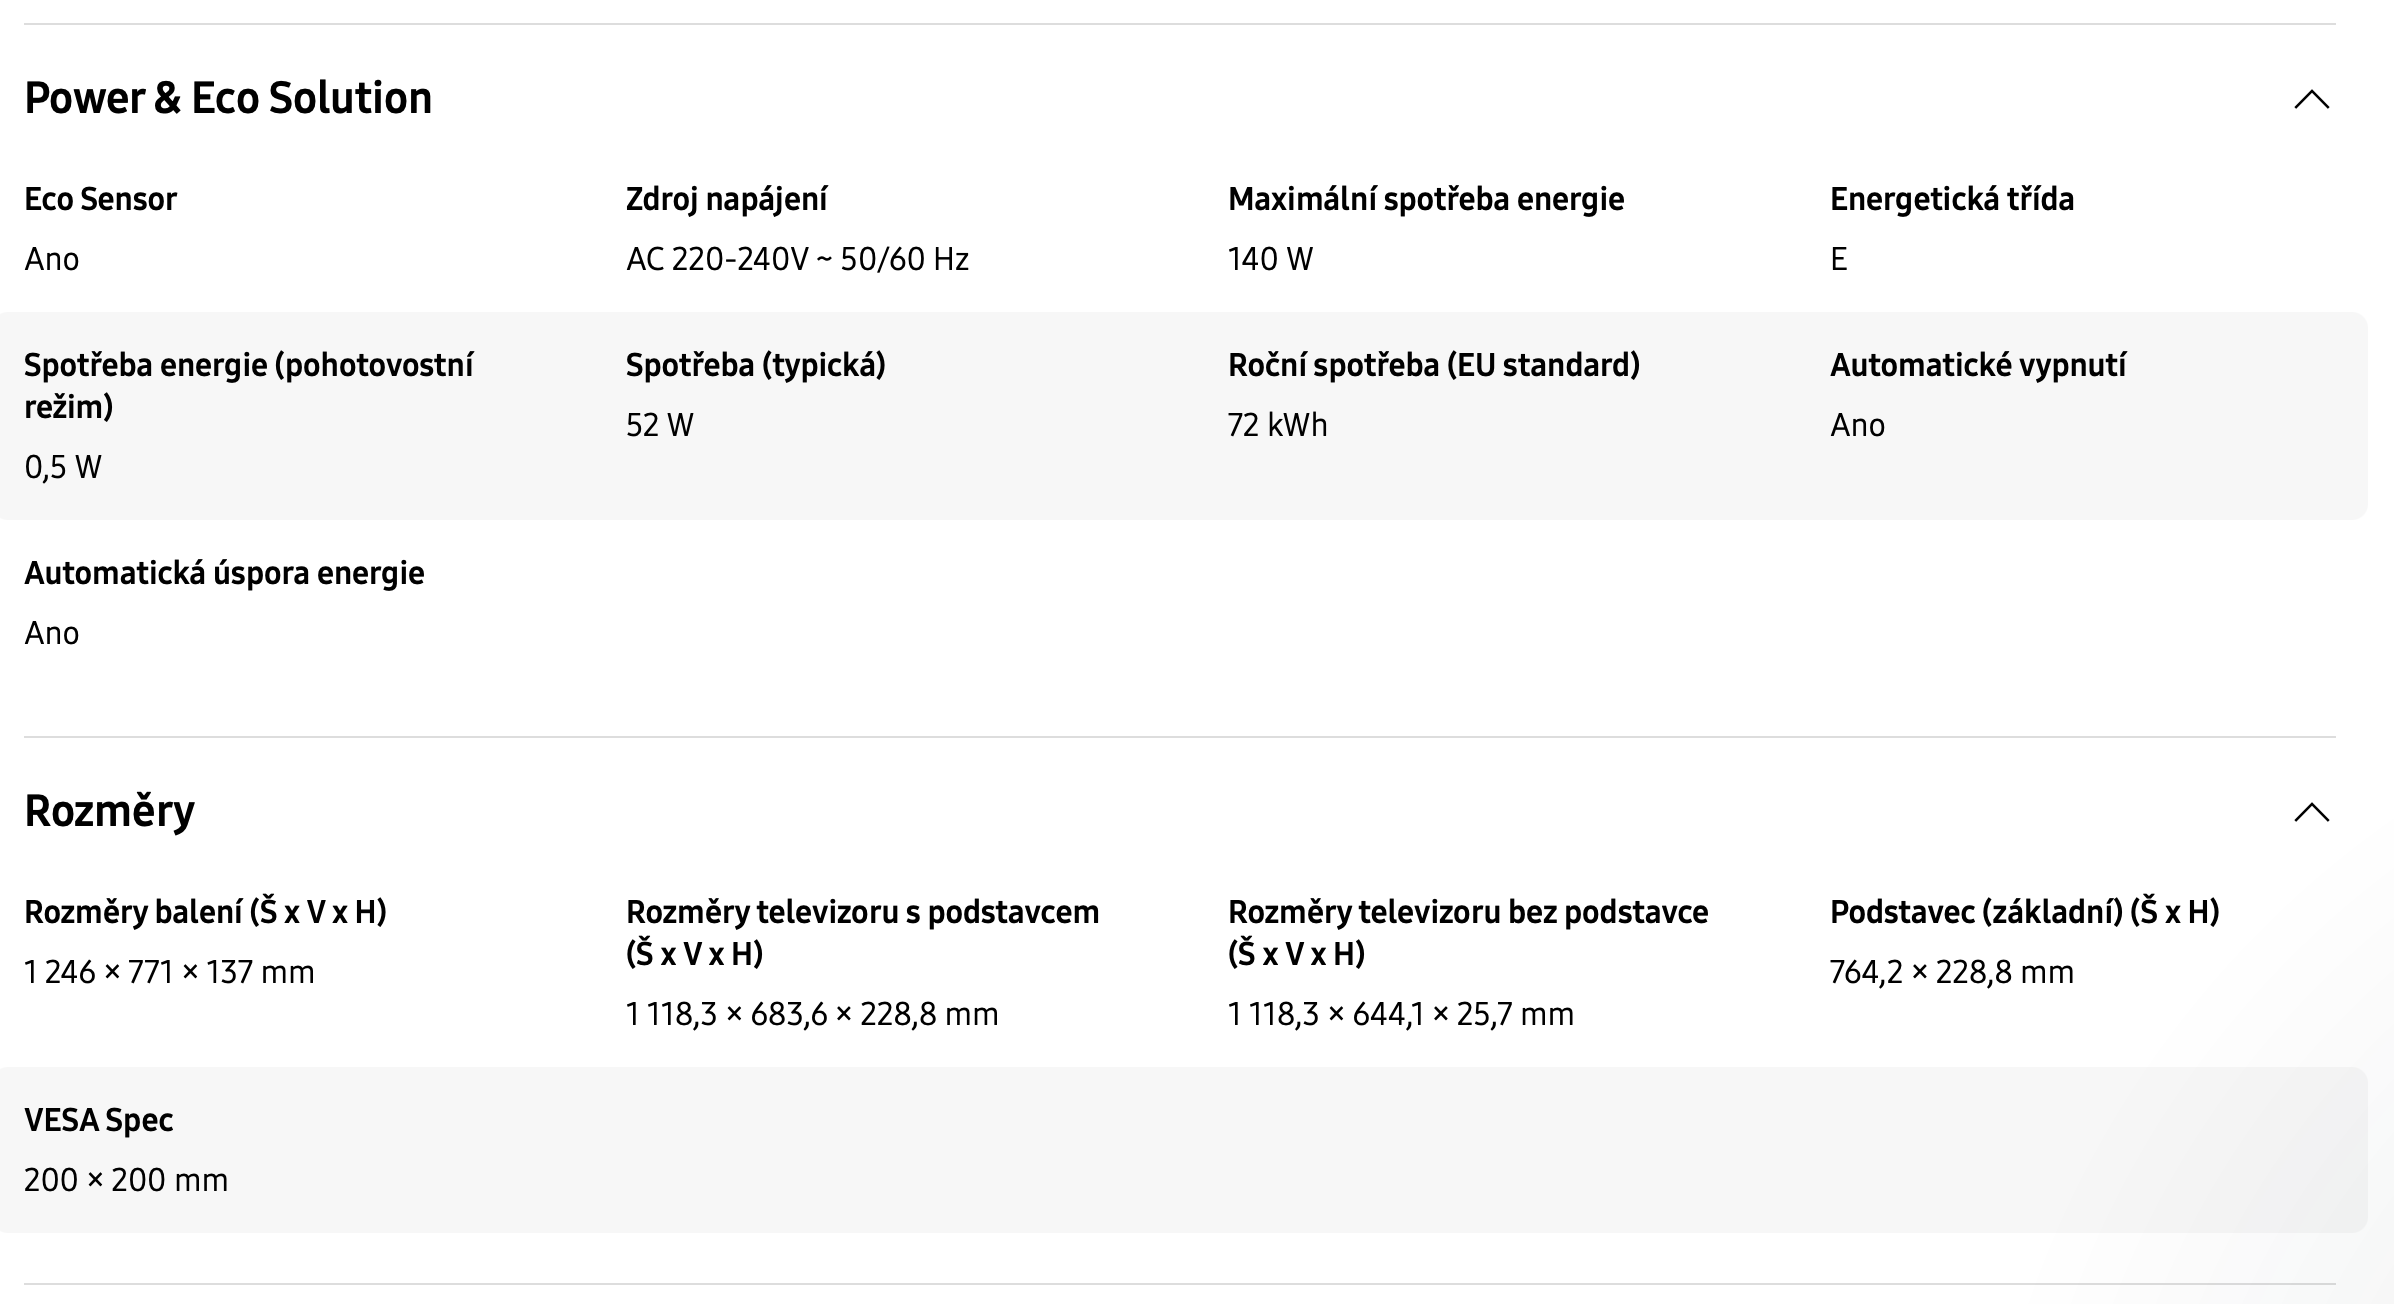
Task: Click the 140 W maximum consumption value
Action: (x=1270, y=259)
